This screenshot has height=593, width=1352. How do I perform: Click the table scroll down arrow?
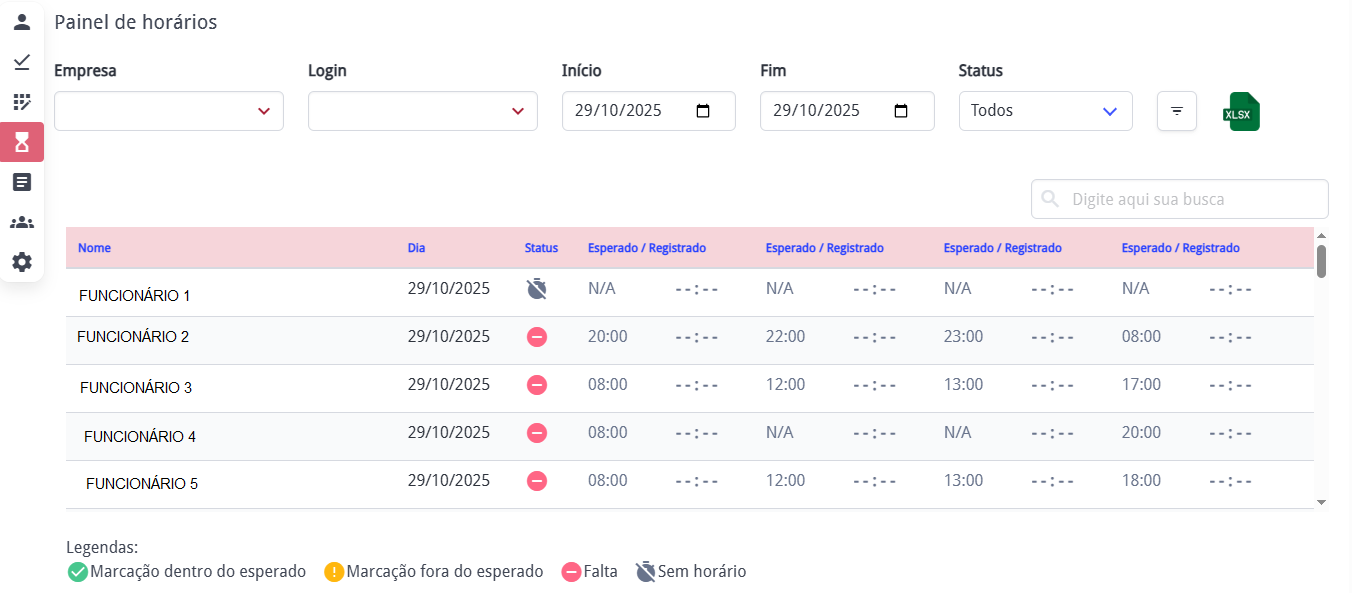click(1321, 502)
